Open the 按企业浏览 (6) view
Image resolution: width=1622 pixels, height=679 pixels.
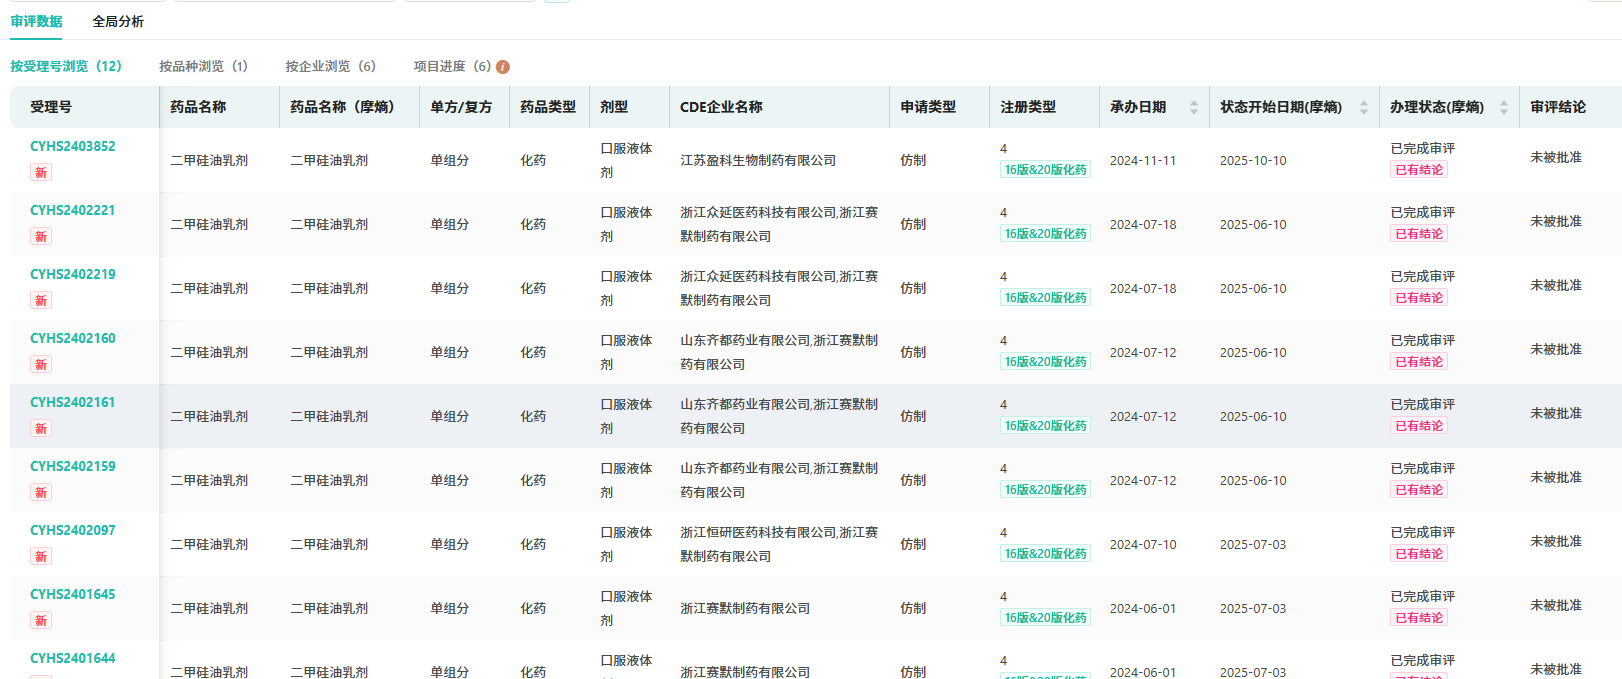(x=330, y=66)
